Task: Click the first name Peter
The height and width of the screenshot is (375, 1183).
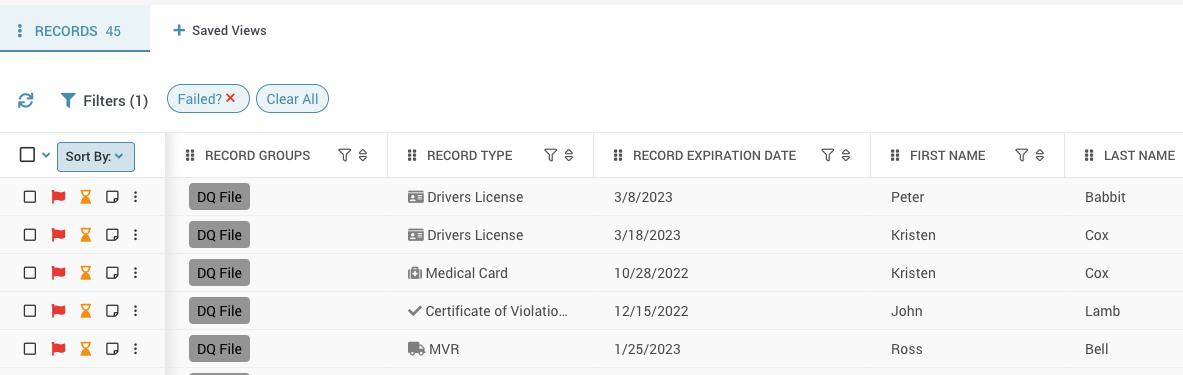Action: click(x=908, y=197)
